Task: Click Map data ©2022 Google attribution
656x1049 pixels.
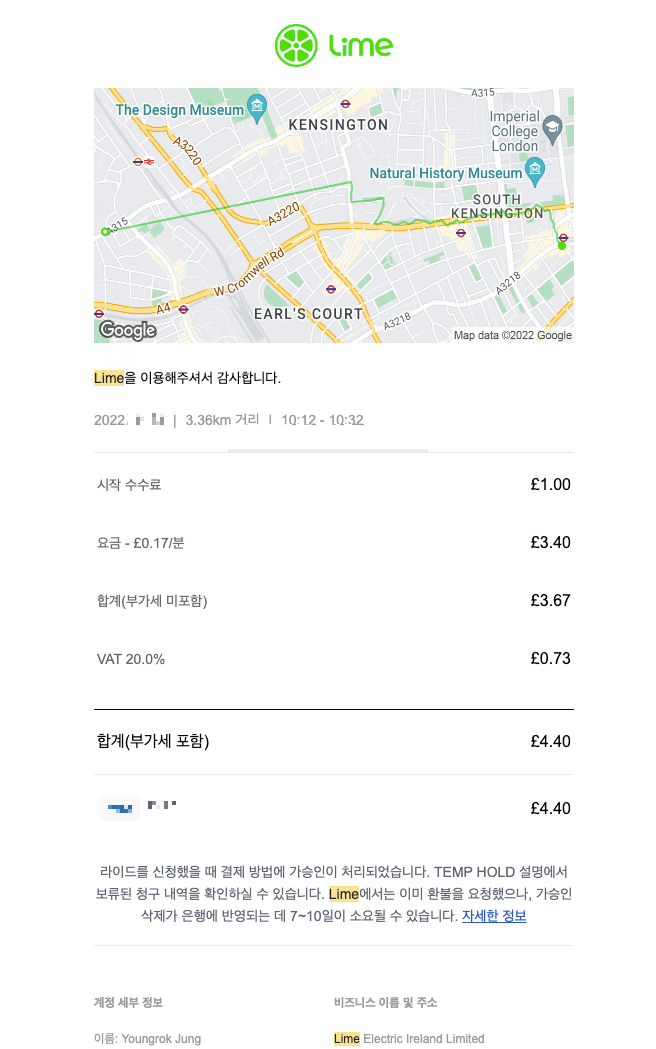Action: 513,335
